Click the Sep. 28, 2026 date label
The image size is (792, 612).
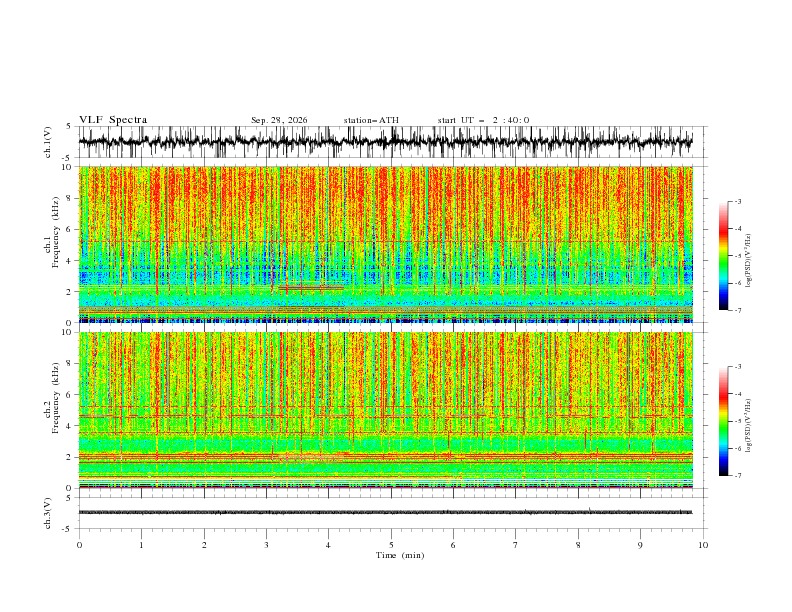279,120
